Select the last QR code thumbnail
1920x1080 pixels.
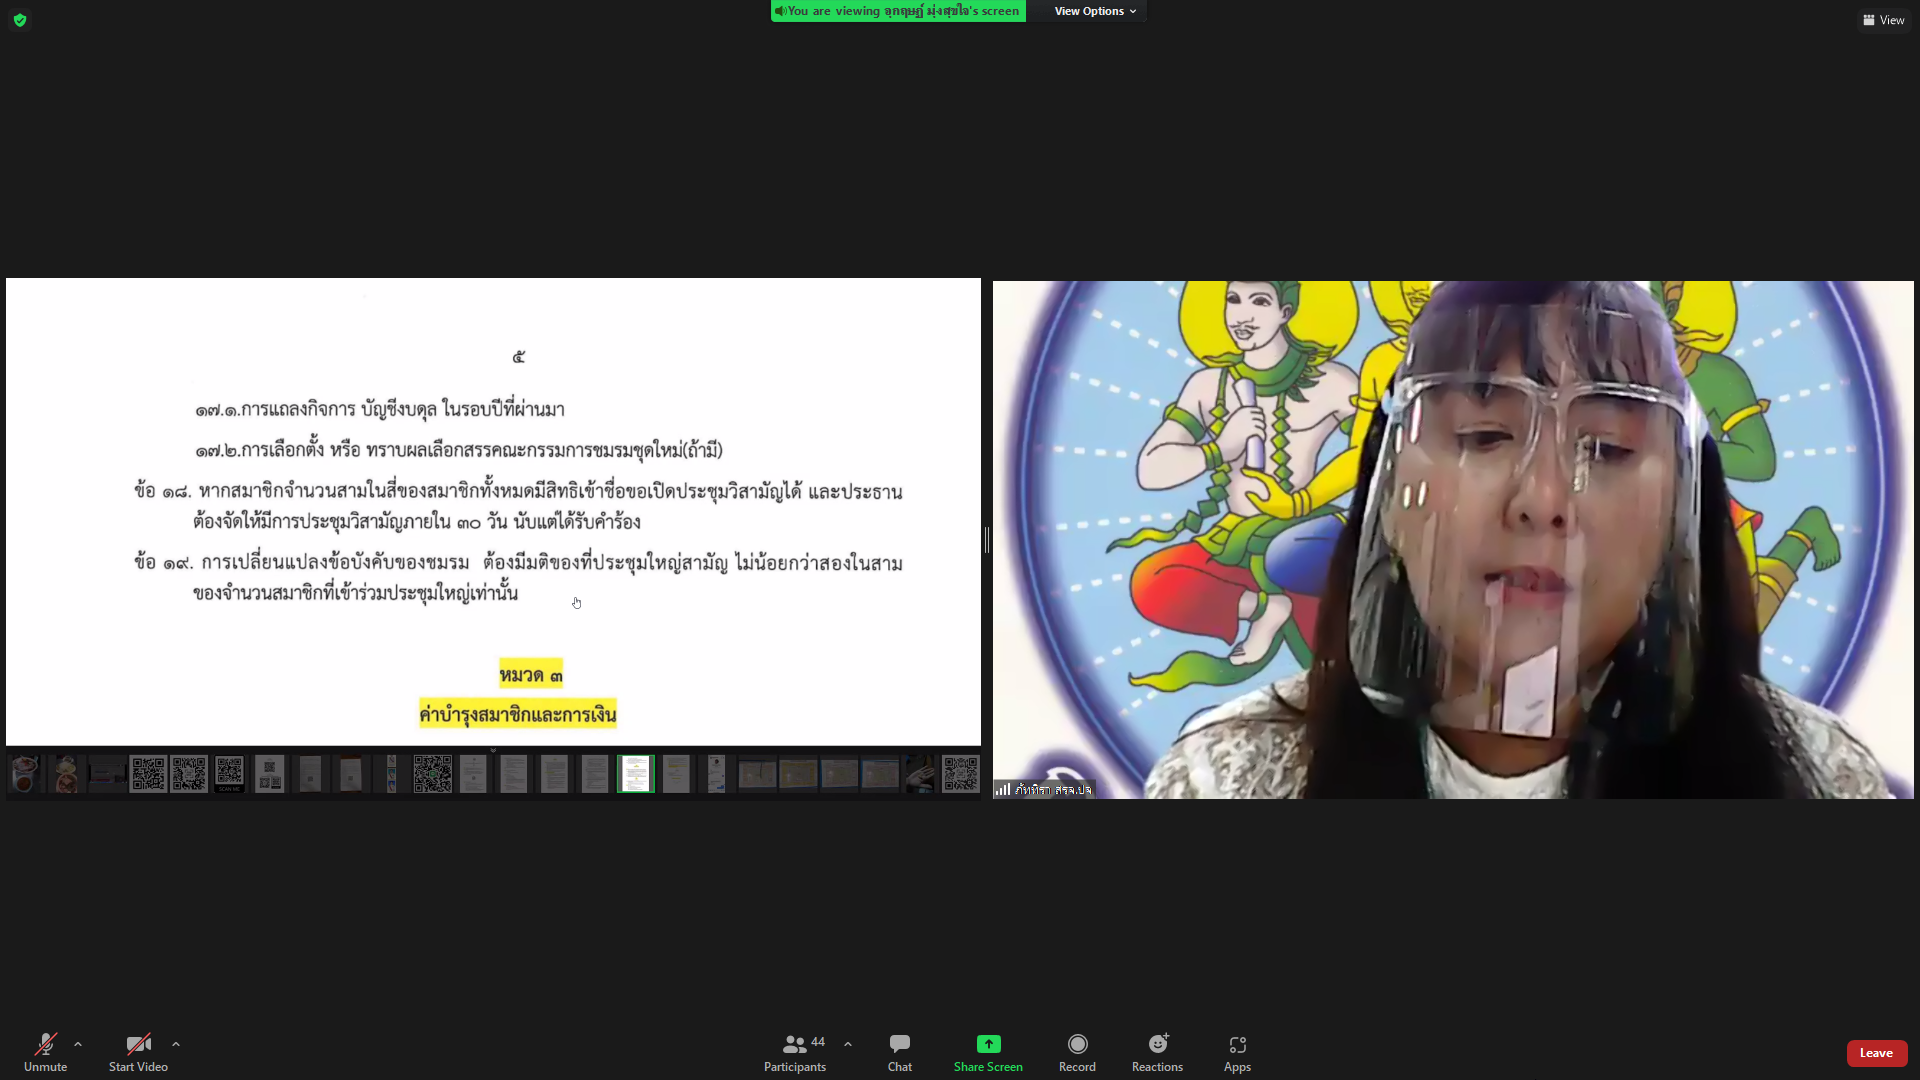tap(960, 774)
